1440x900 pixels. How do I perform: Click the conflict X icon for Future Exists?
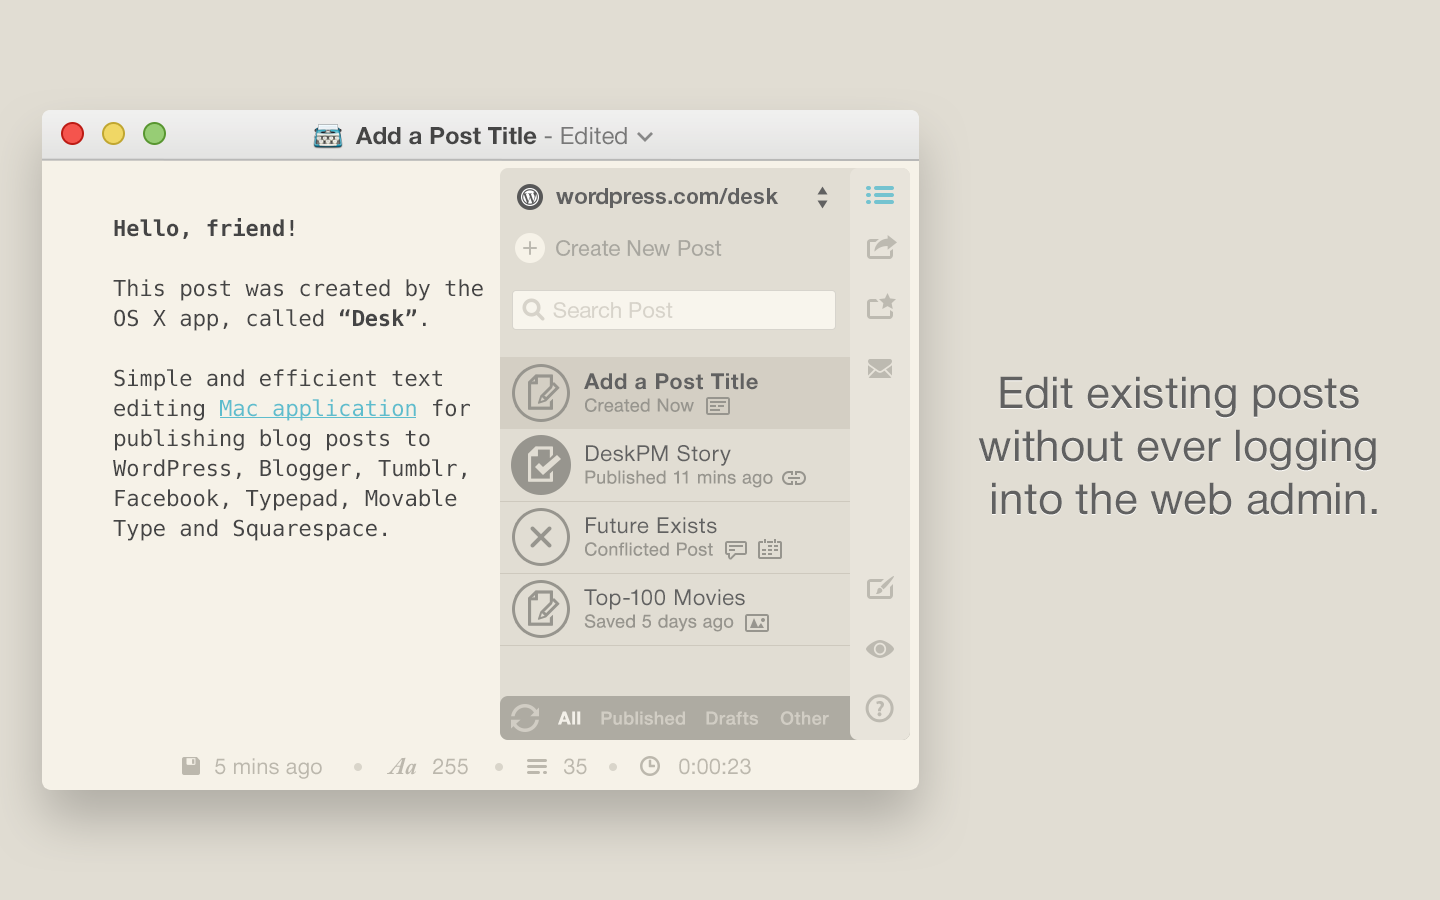coord(541,537)
